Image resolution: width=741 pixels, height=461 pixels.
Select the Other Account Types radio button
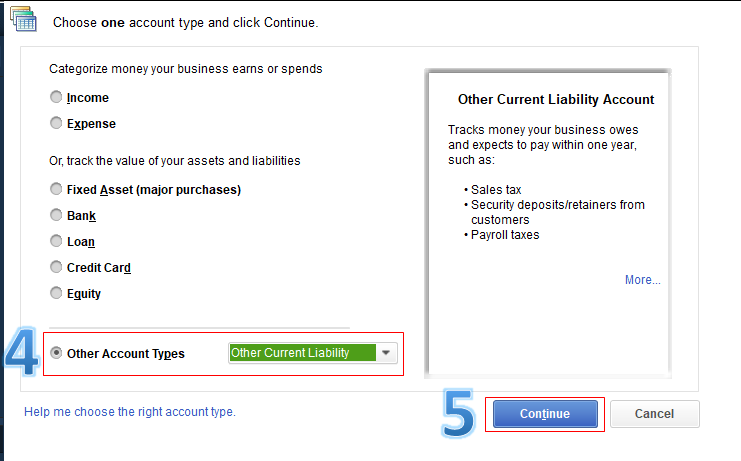(56, 353)
